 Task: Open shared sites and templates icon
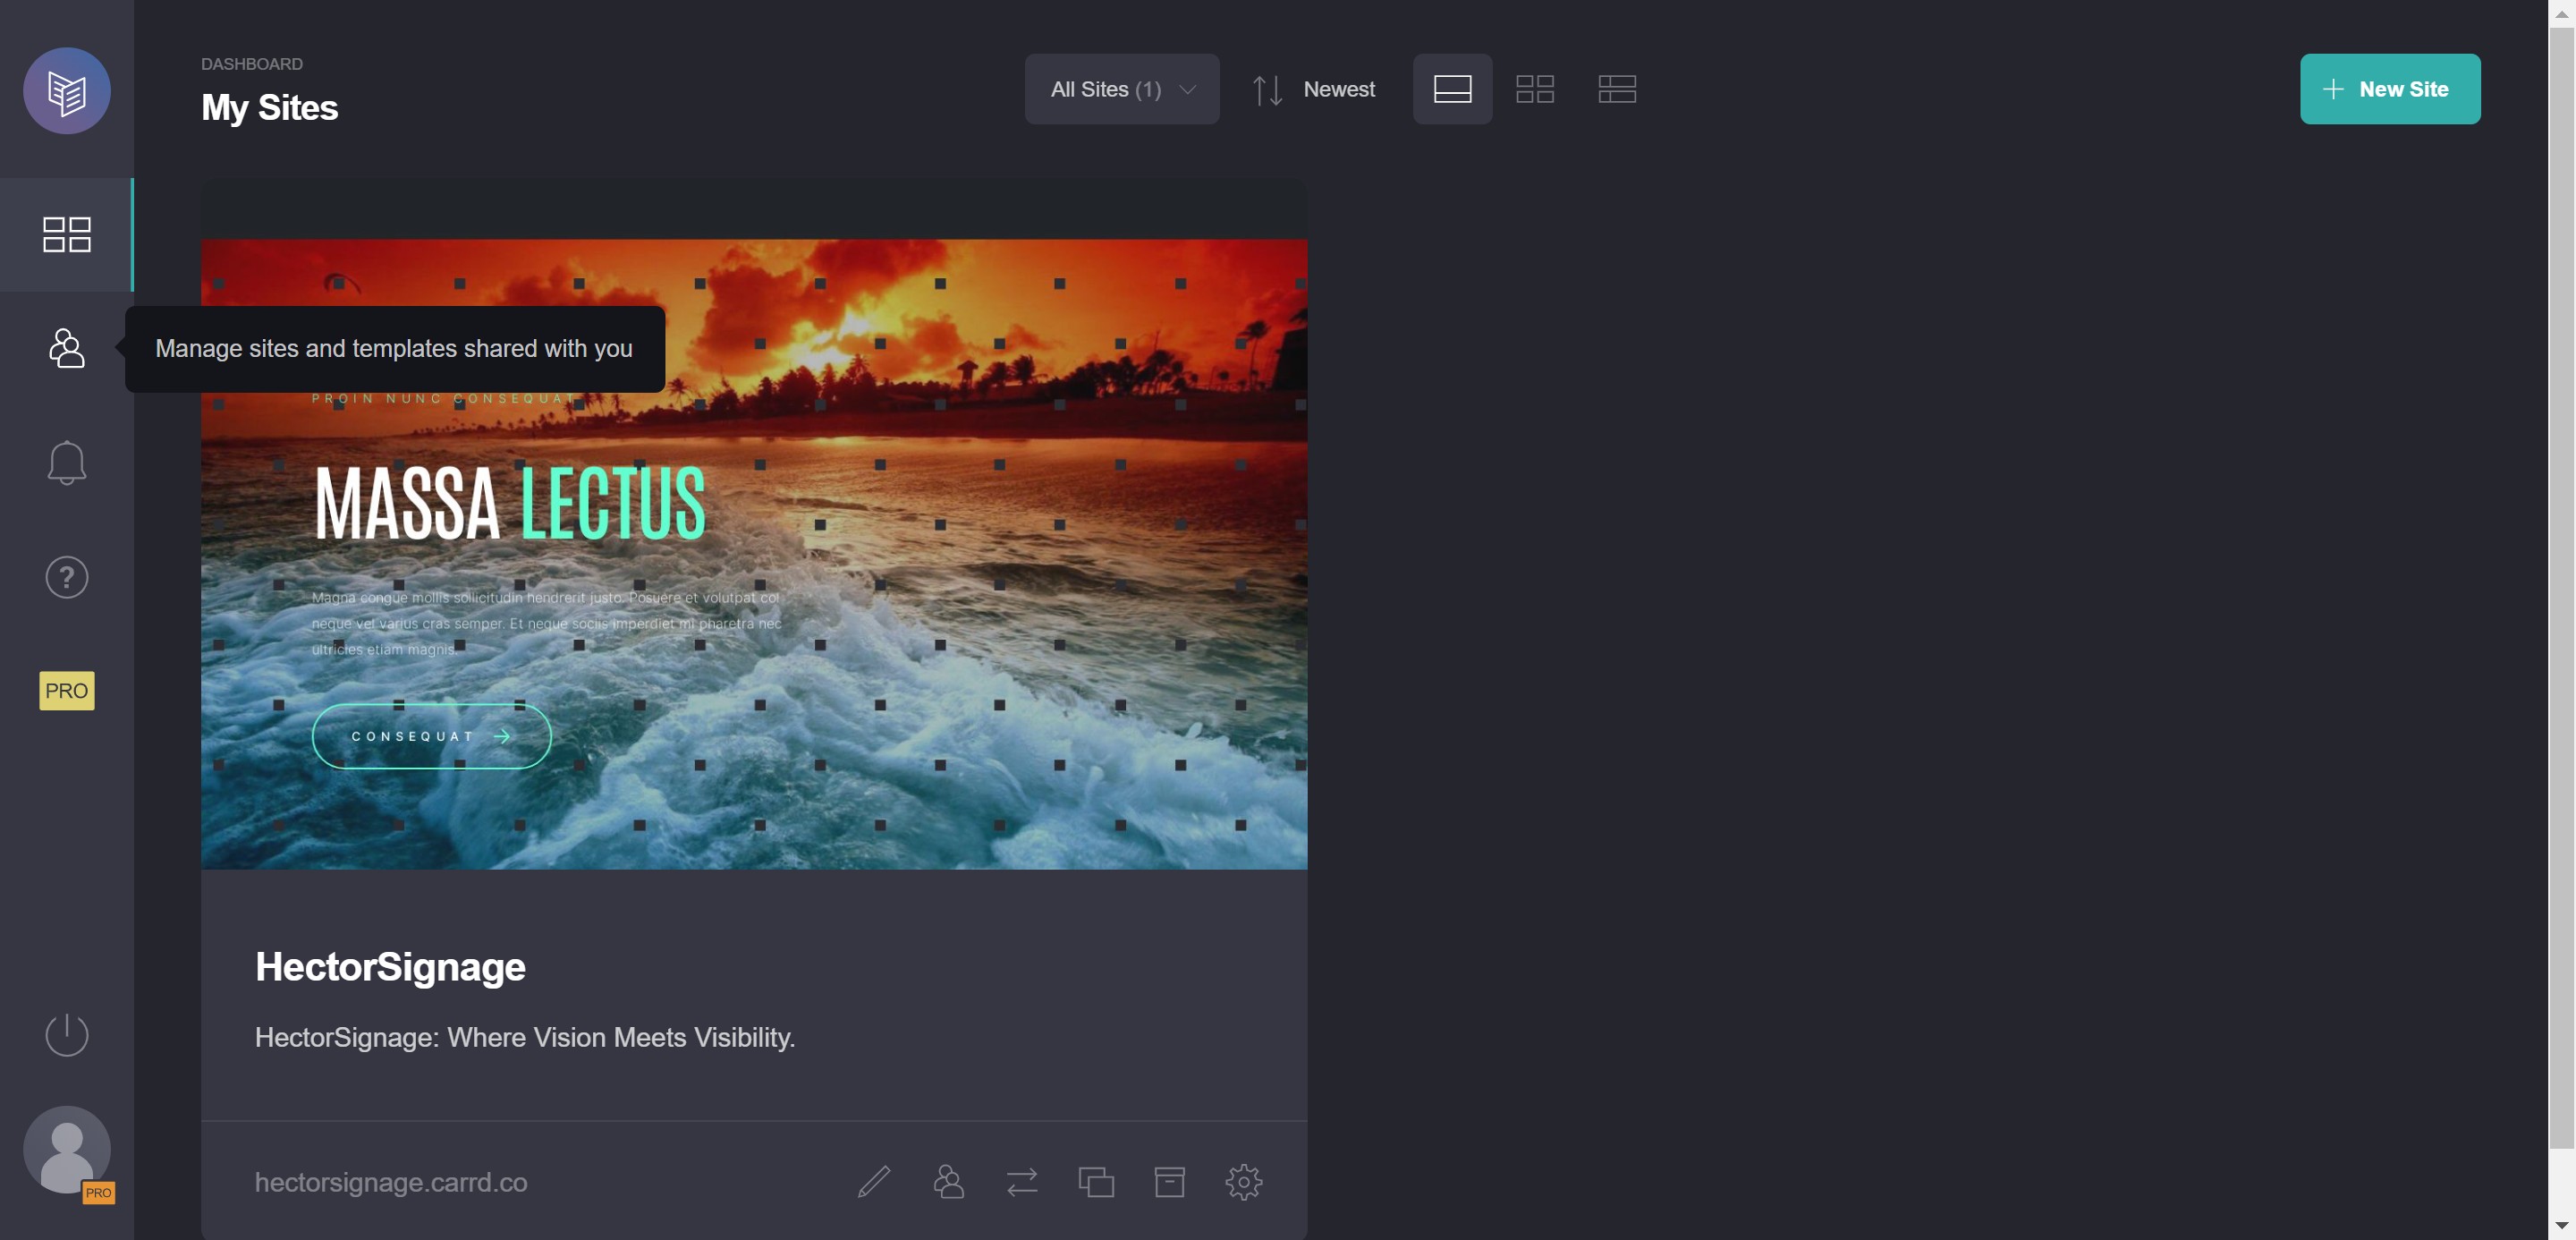coord(67,348)
